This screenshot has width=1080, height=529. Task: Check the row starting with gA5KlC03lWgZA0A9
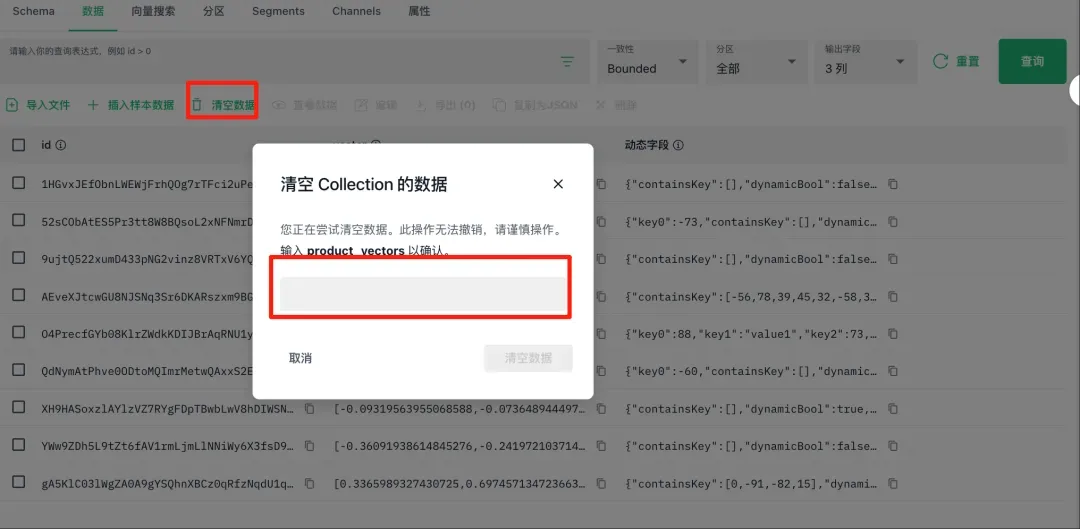(19, 482)
